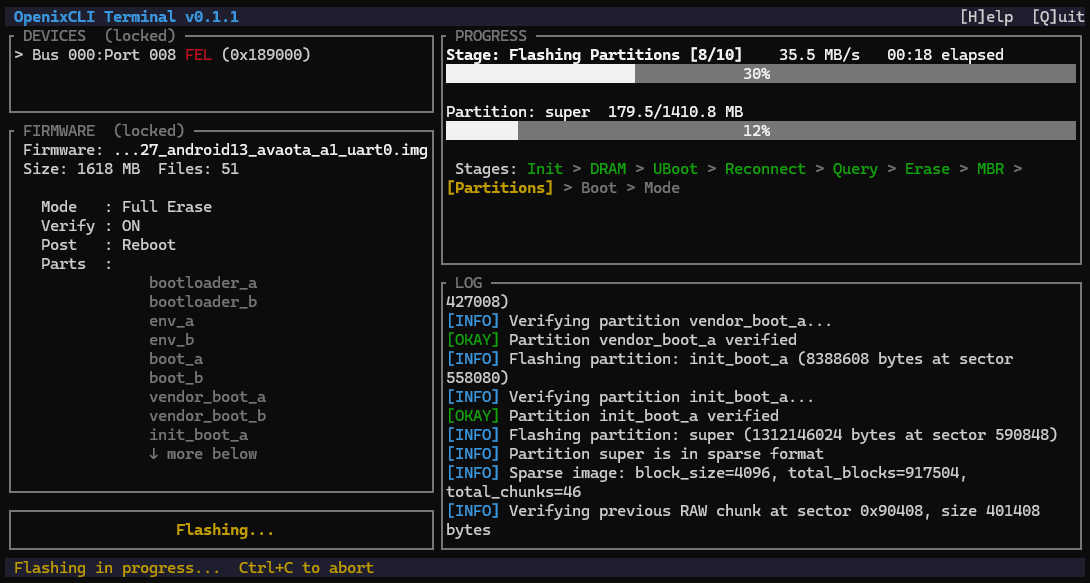This screenshot has width=1090, height=583.
Task: Click the OpenixCLI Terminal v0.1.1 title
Action: (x=127, y=17)
